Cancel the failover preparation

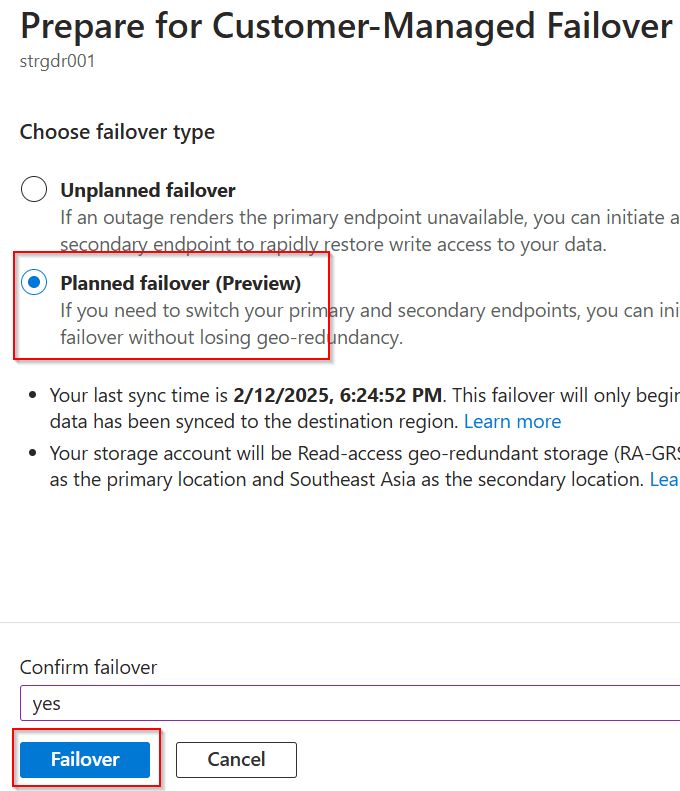(x=236, y=760)
